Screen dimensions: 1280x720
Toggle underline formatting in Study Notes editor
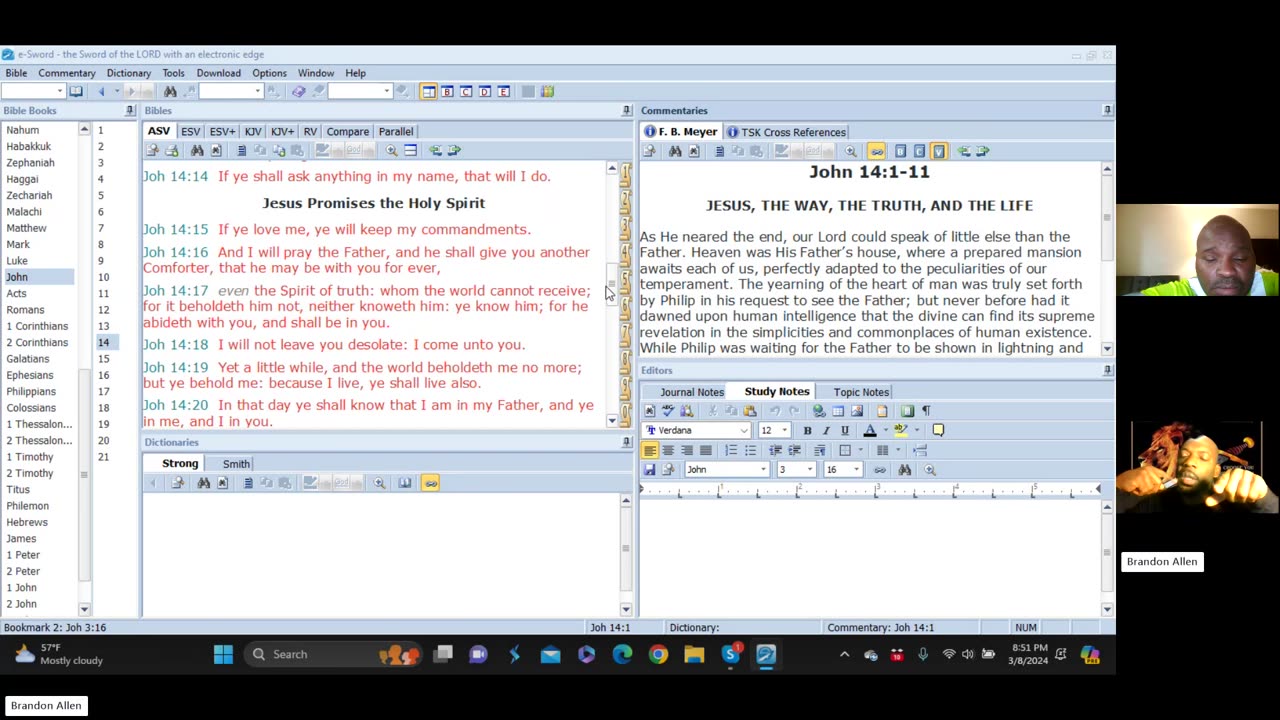[x=845, y=430]
